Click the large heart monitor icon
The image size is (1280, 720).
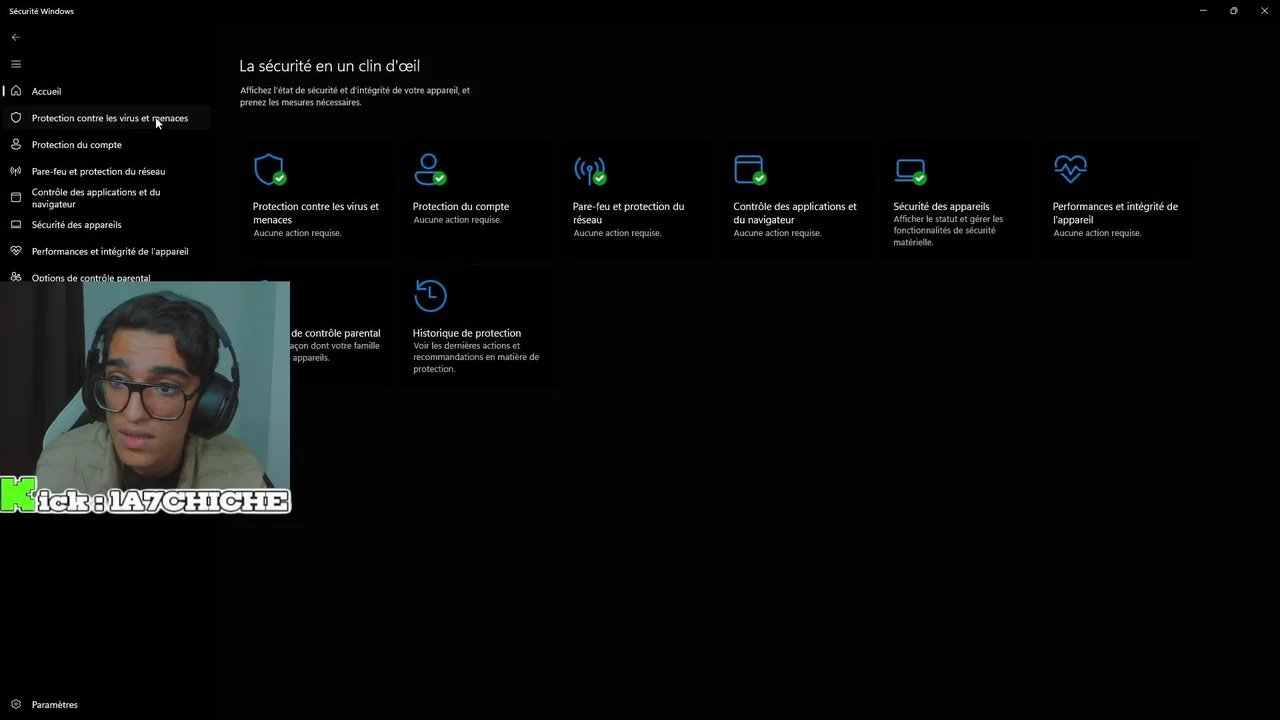(1070, 168)
